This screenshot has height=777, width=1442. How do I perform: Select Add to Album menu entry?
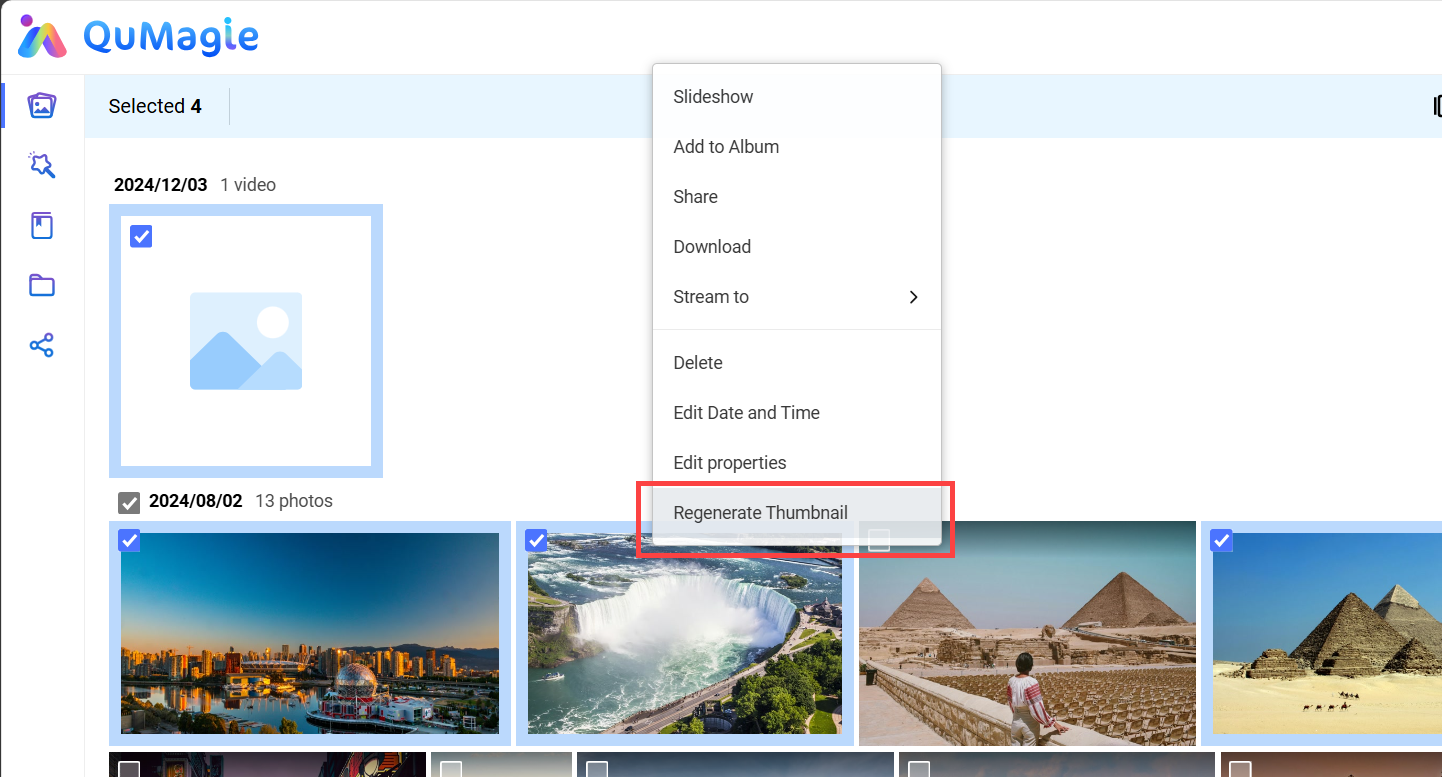tap(726, 147)
